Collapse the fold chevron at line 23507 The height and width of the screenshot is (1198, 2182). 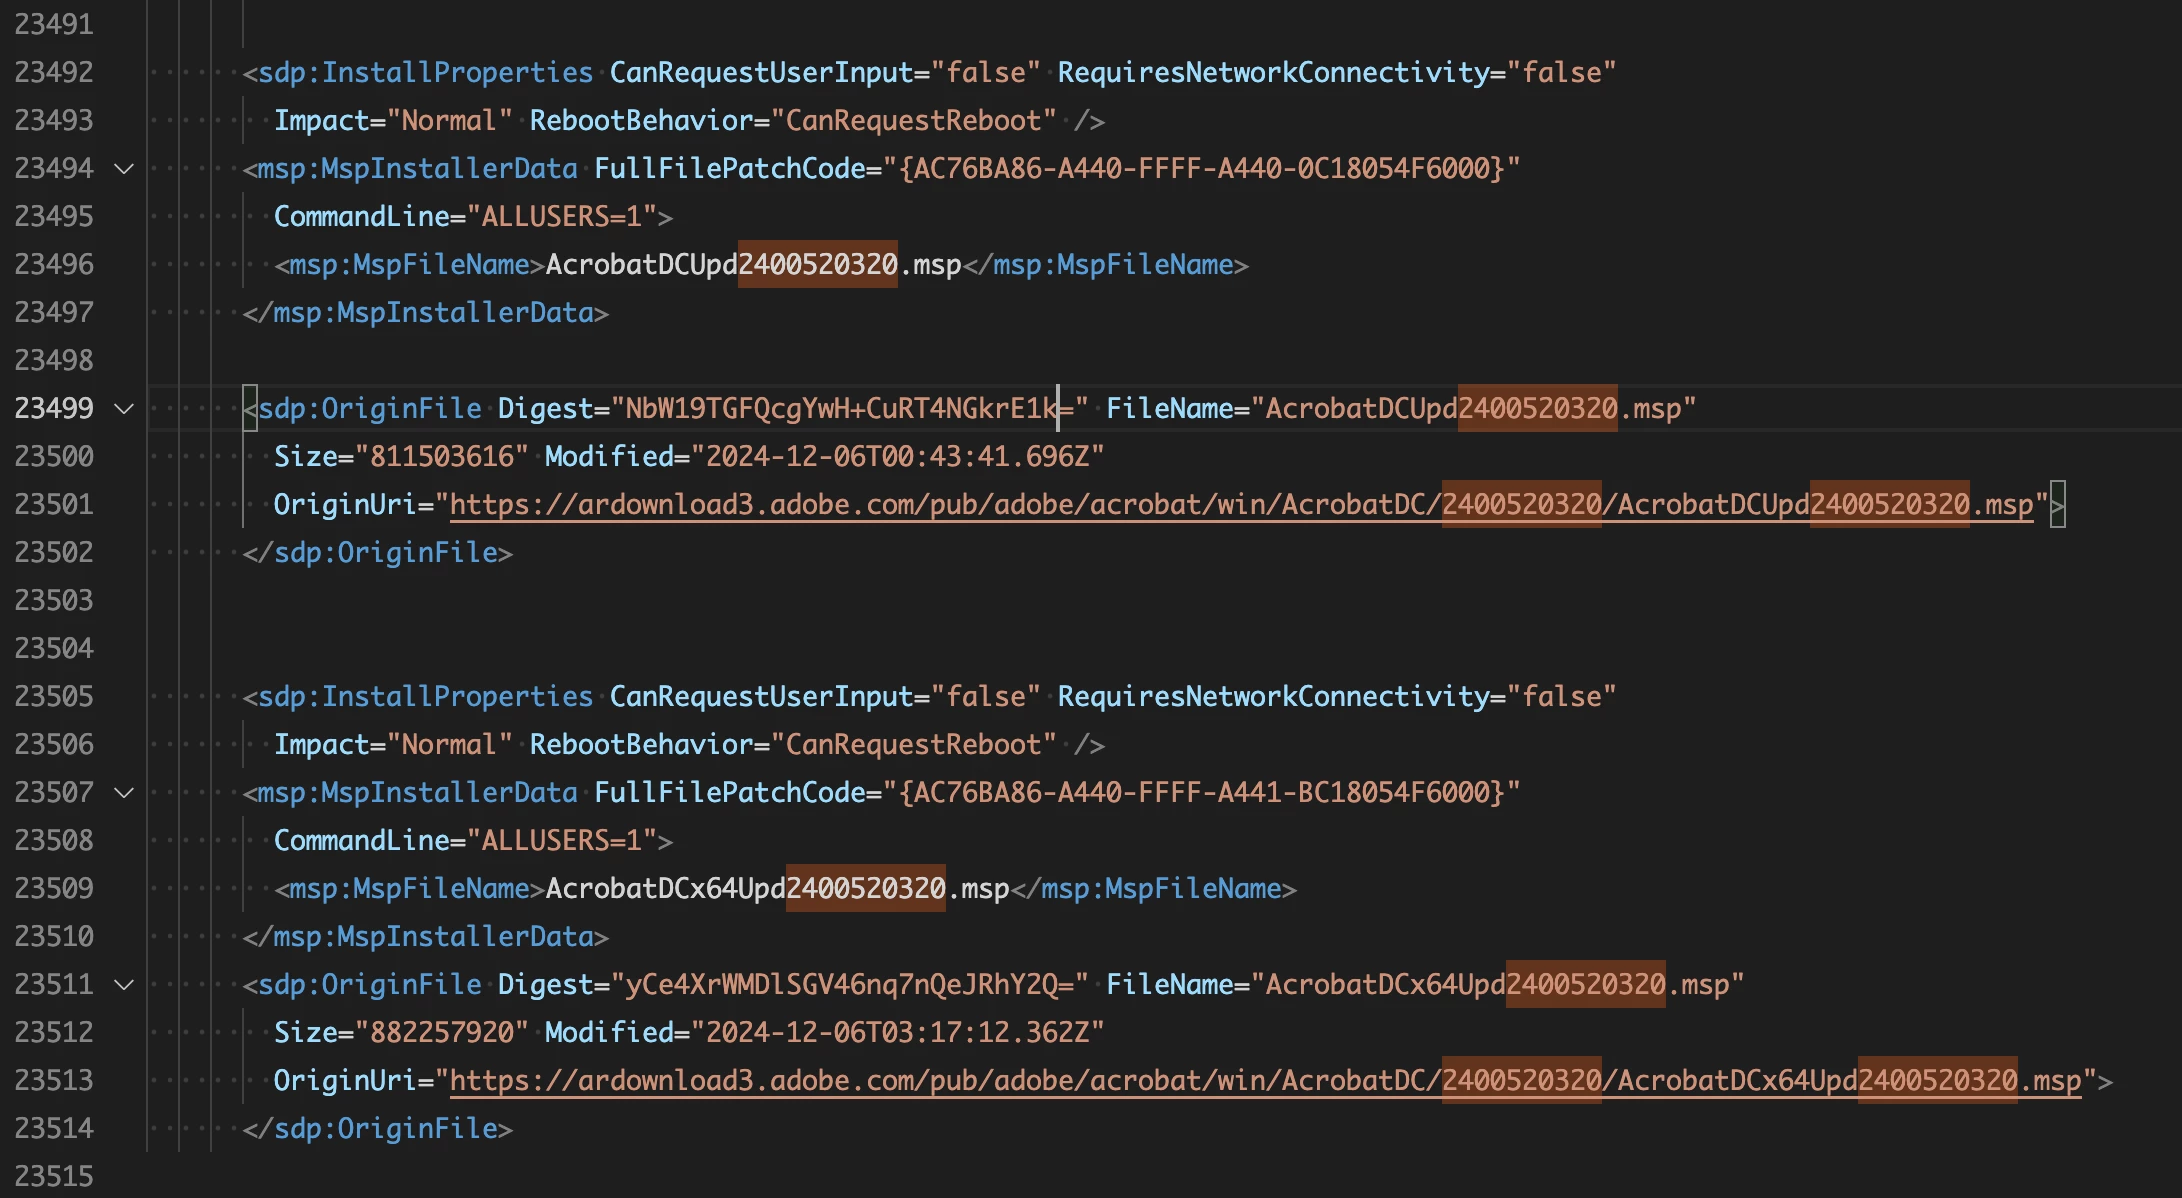[x=124, y=793]
